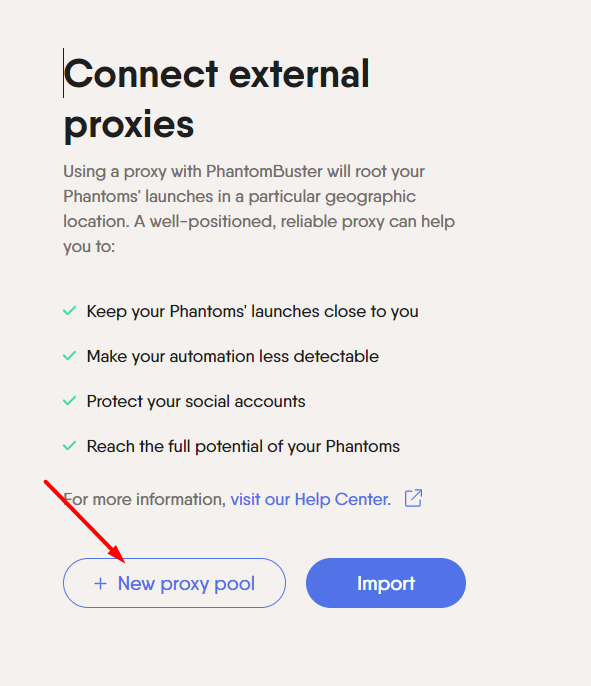Create a New proxy pool
The height and width of the screenshot is (686, 591).
pos(175,583)
